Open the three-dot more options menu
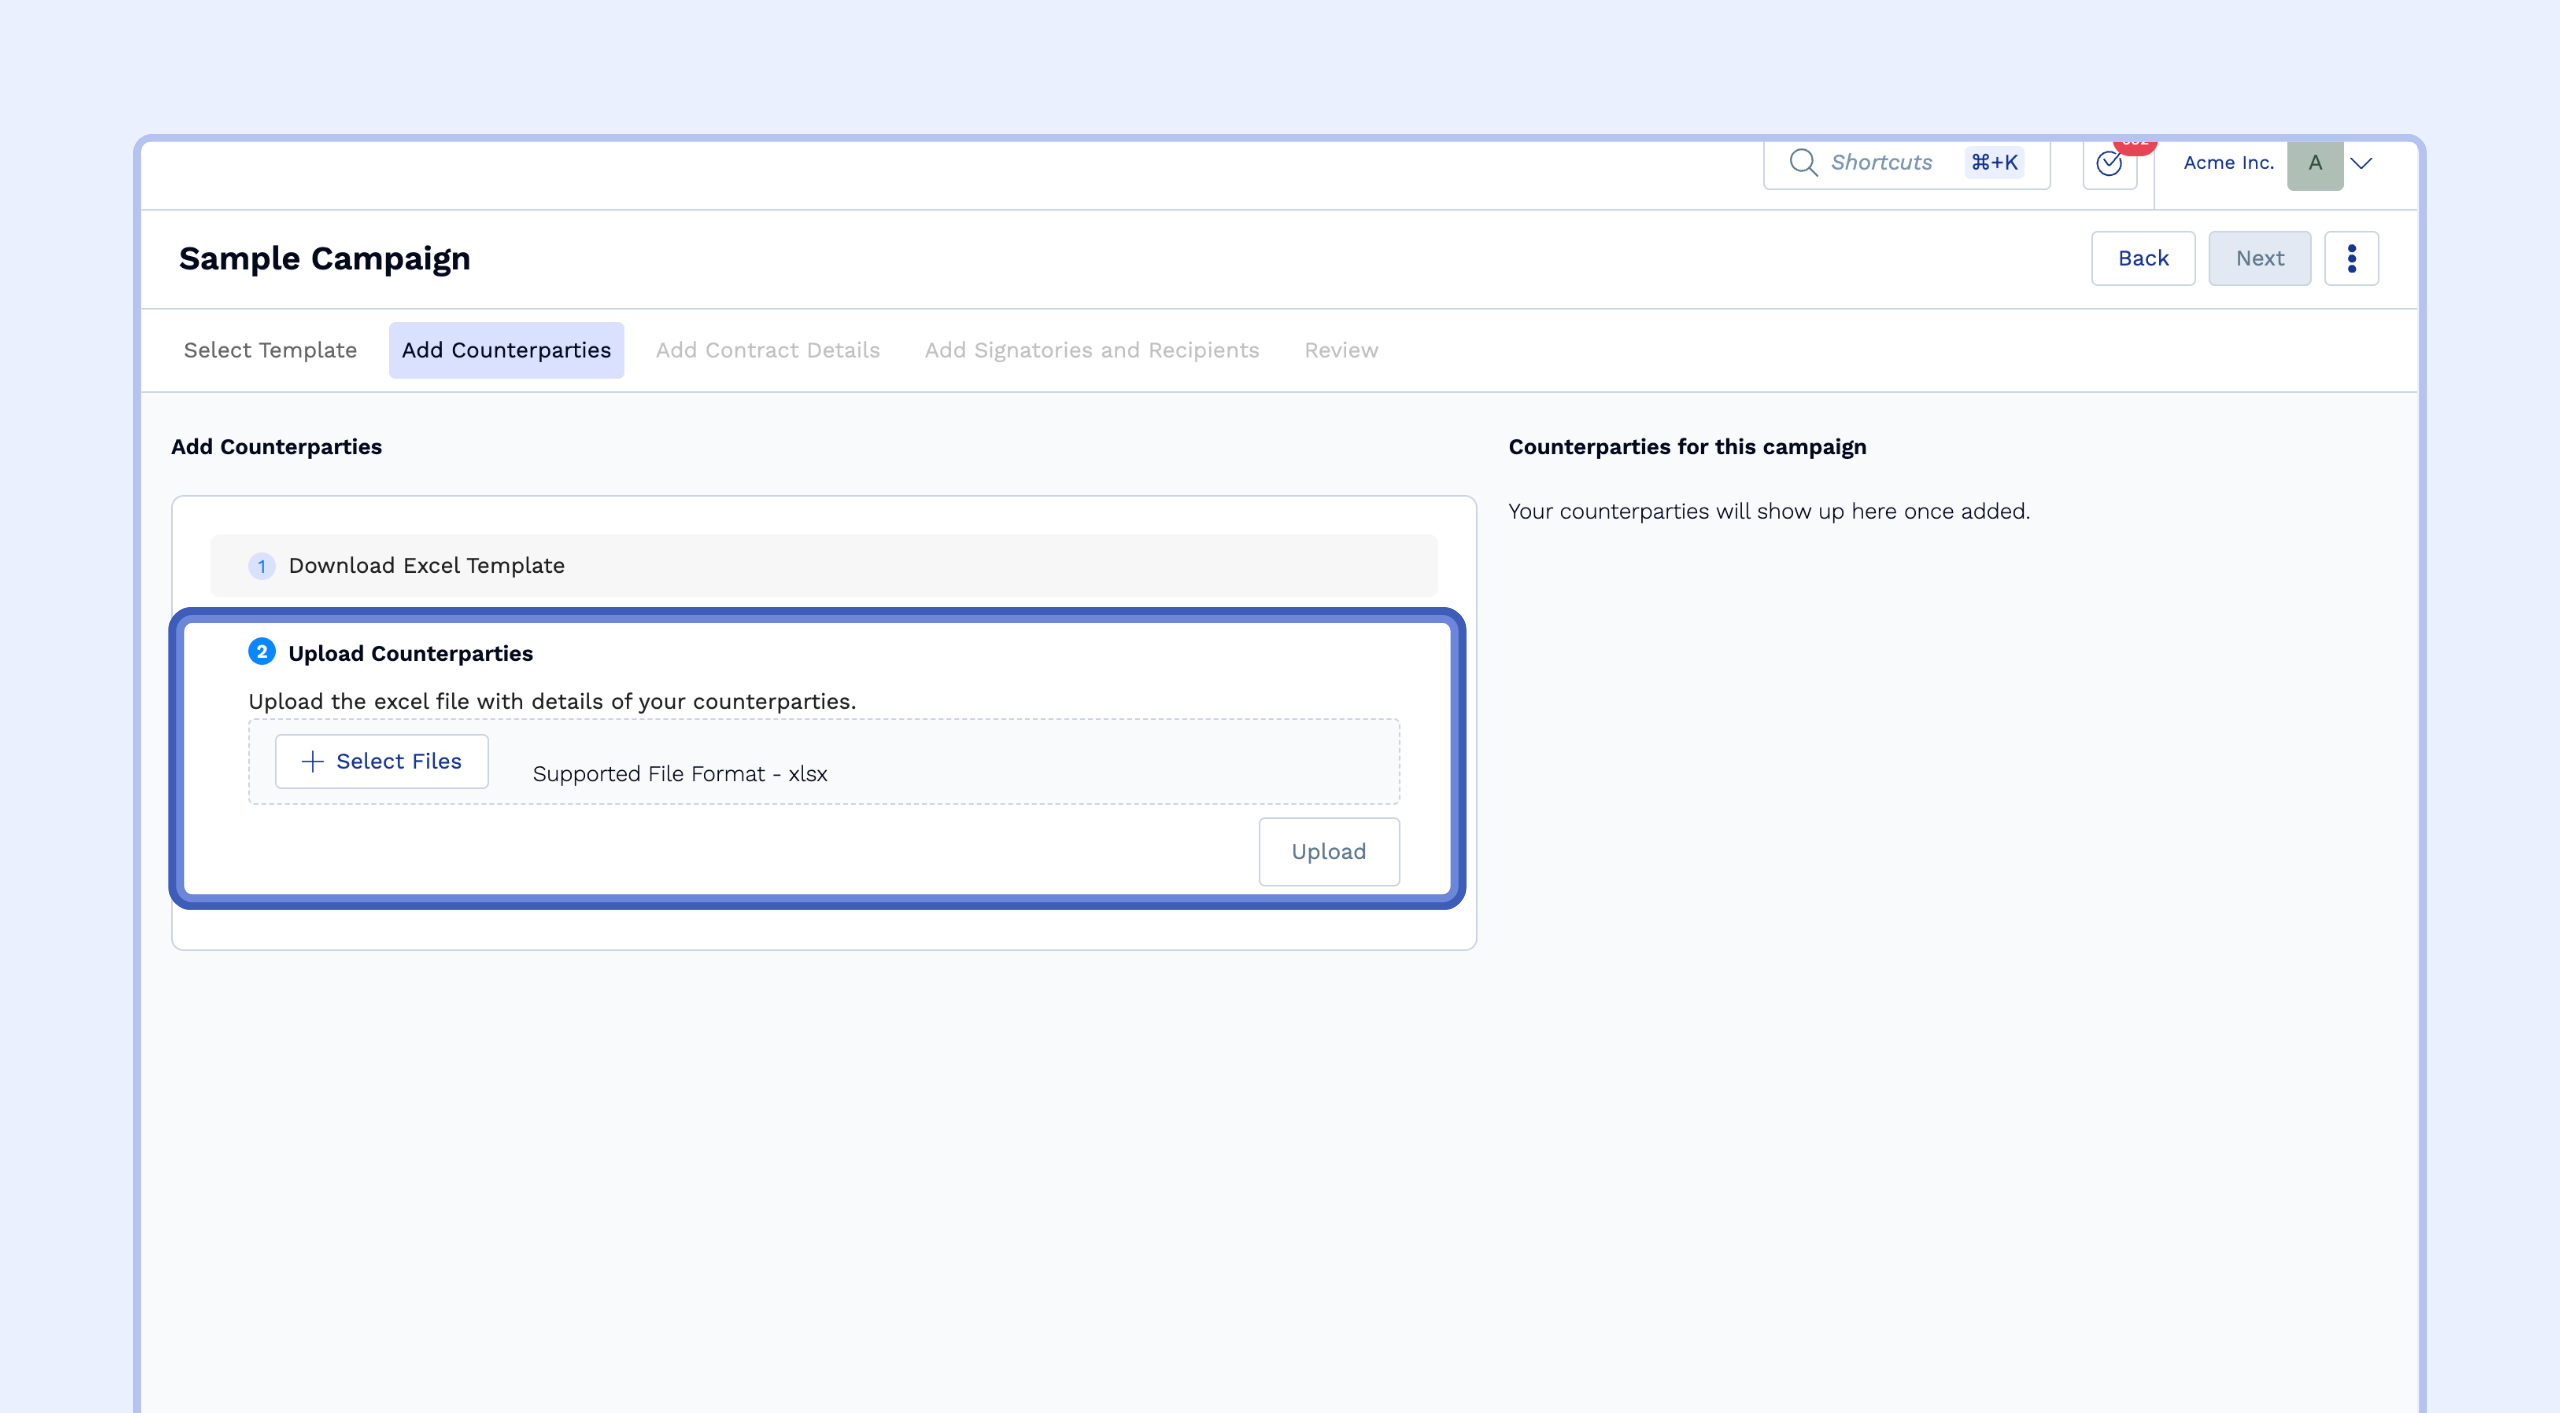2560x1413 pixels. point(2351,258)
